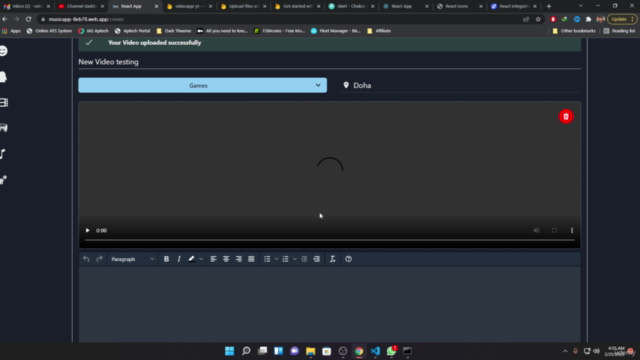Open the browser tab search chevron
Viewport: 640px width, 360px height.
580,6
